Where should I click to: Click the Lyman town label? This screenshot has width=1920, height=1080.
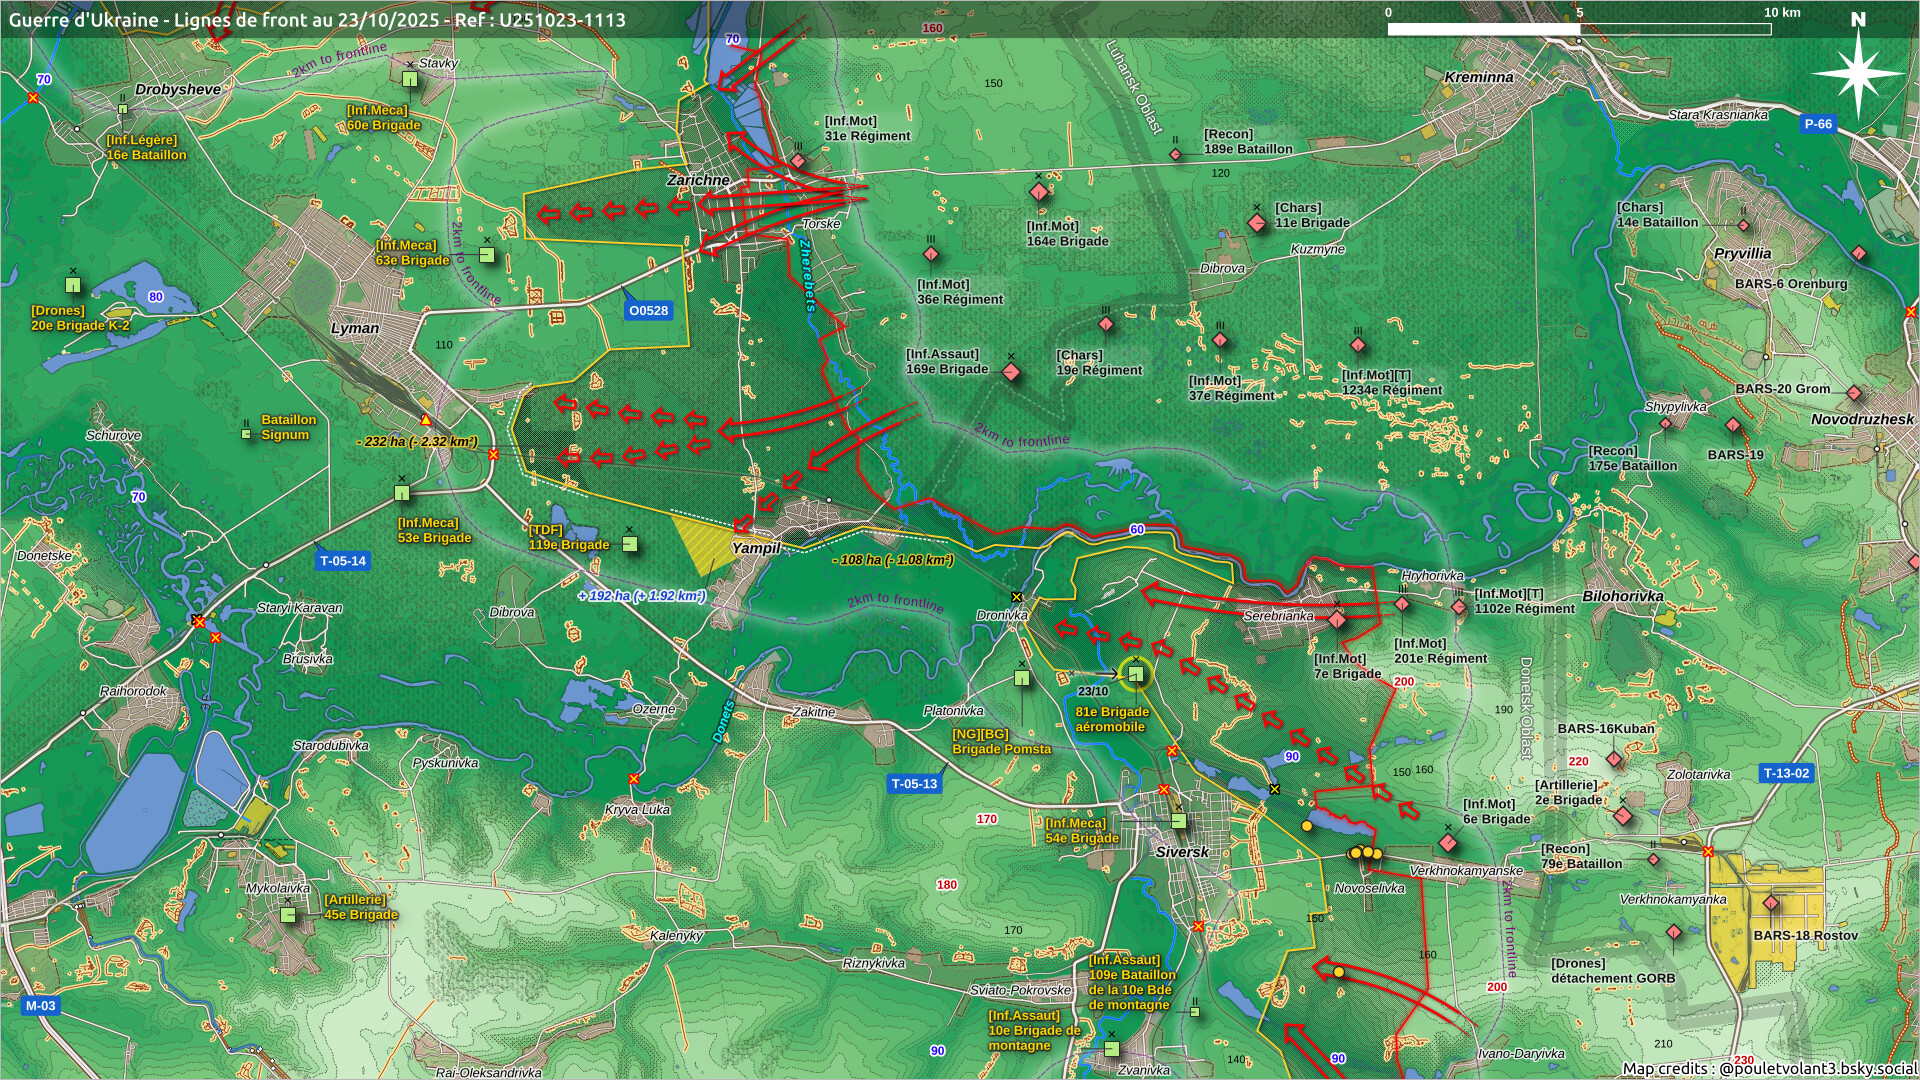pos(355,328)
